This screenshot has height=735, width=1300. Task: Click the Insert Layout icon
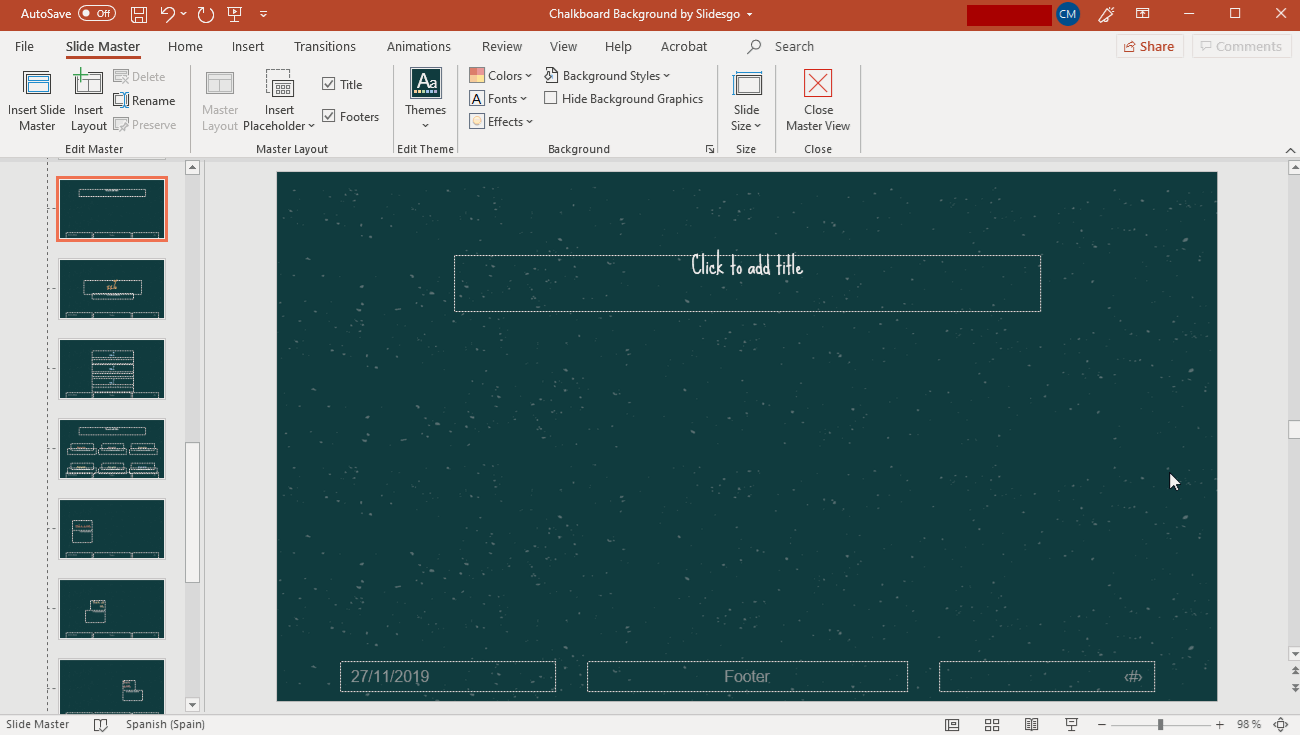88,84
